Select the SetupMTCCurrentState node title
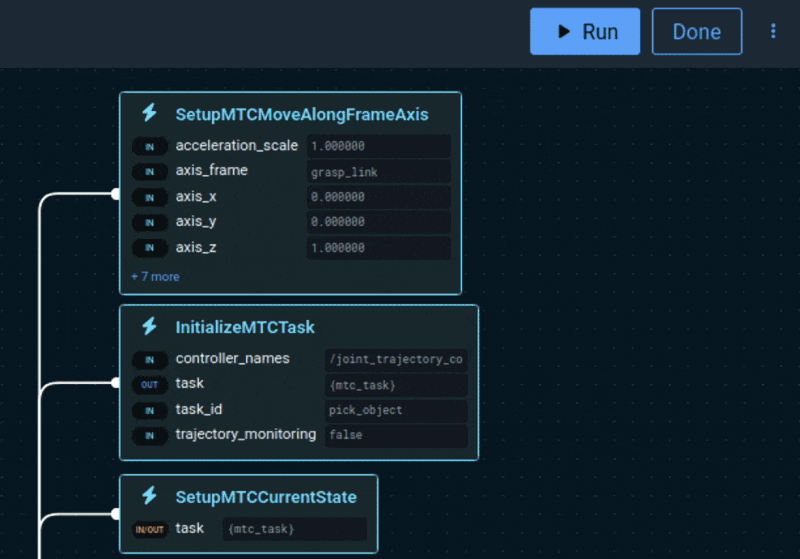This screenshot has height=559, width=800. click(x=266, y=497)
